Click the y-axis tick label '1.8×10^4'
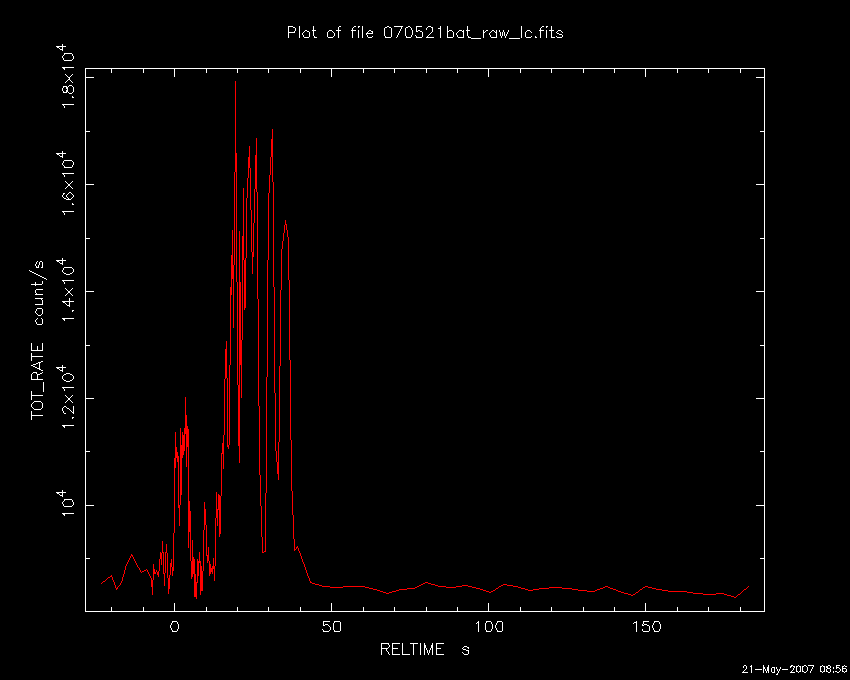 (x=69, y=77)
